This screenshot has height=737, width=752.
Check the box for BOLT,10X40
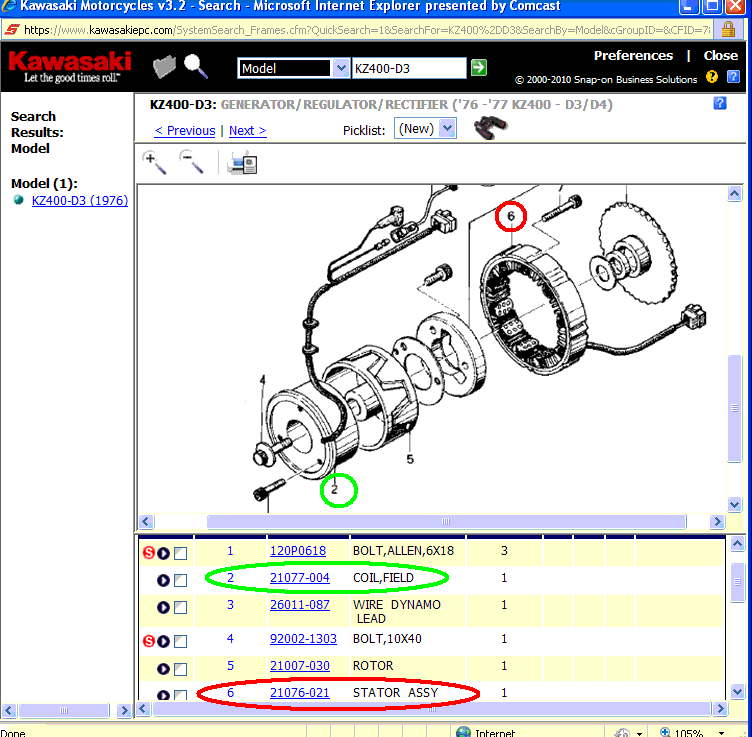[180, 642]
